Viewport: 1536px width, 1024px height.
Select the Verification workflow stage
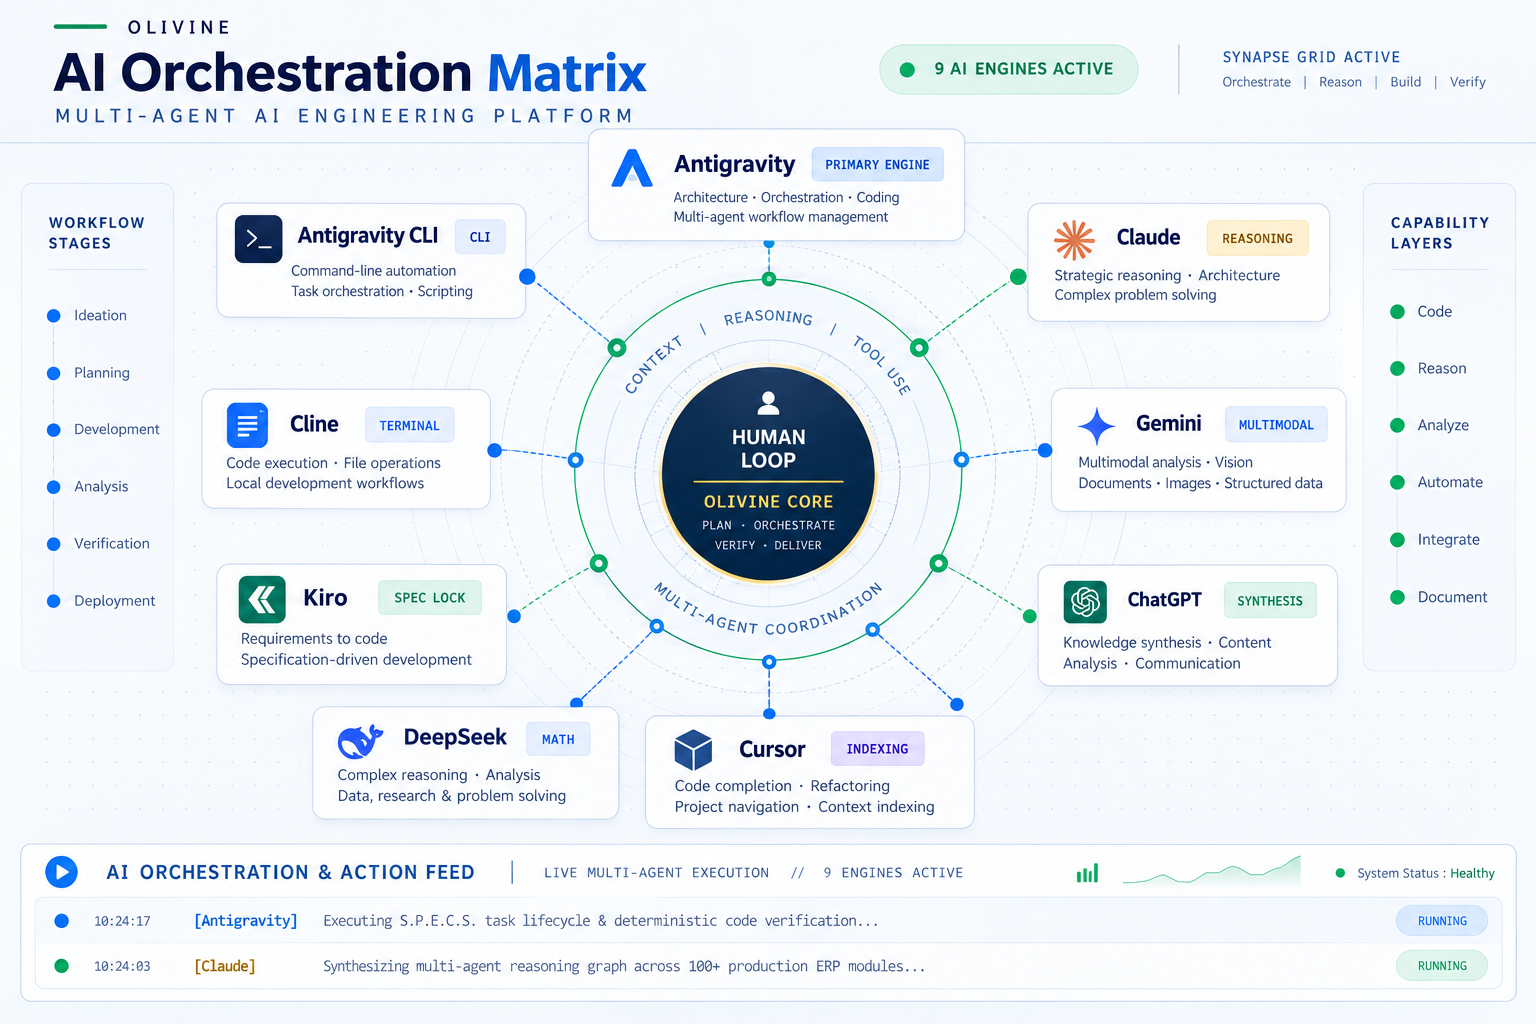click(99, 543)
